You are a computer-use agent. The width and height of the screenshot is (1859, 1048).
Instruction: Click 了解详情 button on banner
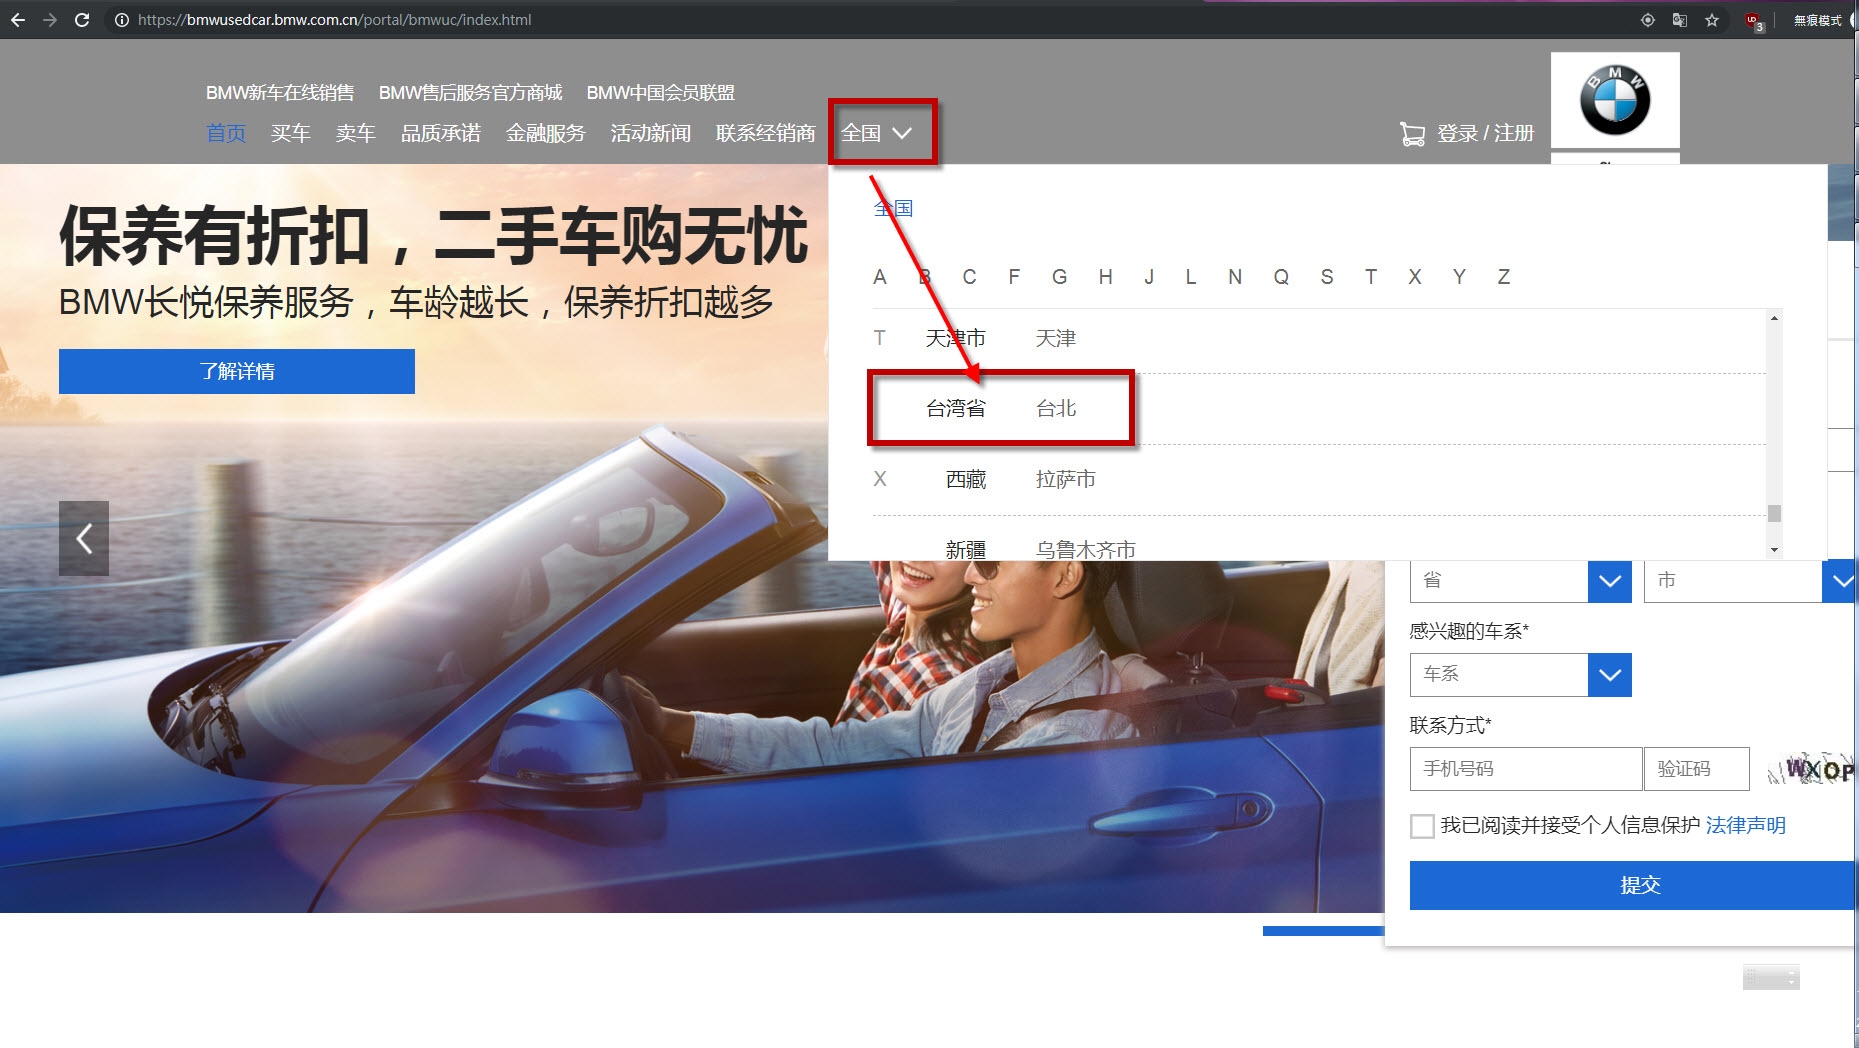tap(237, 371)
